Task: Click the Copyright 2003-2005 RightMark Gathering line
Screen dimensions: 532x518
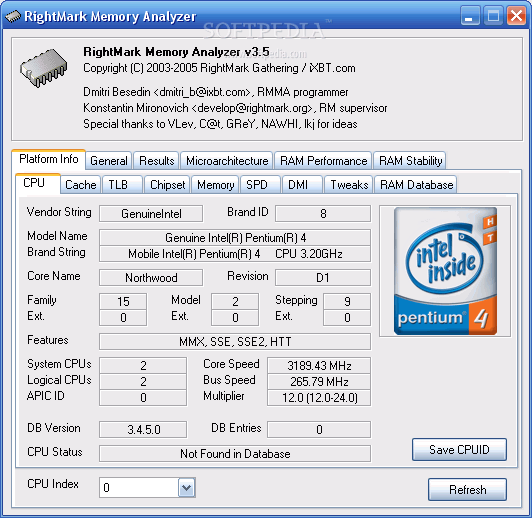Action: click(220, 68)
